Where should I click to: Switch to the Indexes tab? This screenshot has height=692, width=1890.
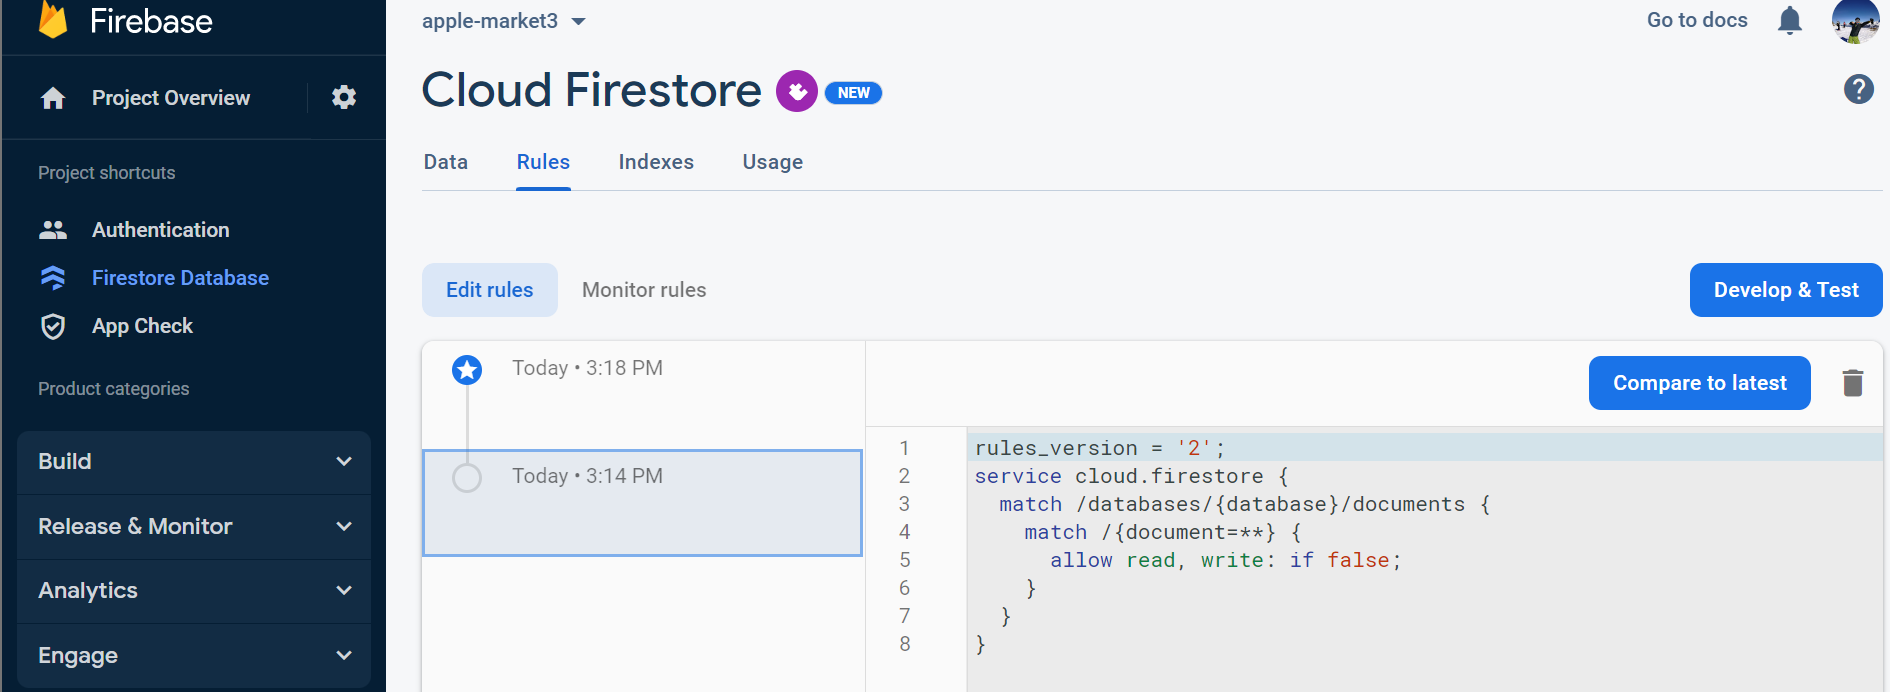point(656,162)
